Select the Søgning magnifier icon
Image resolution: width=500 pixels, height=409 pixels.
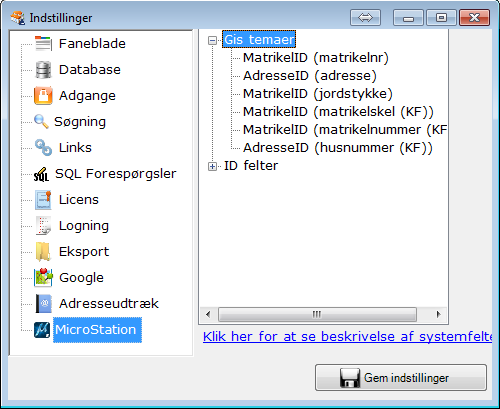[x=41, y=121]
